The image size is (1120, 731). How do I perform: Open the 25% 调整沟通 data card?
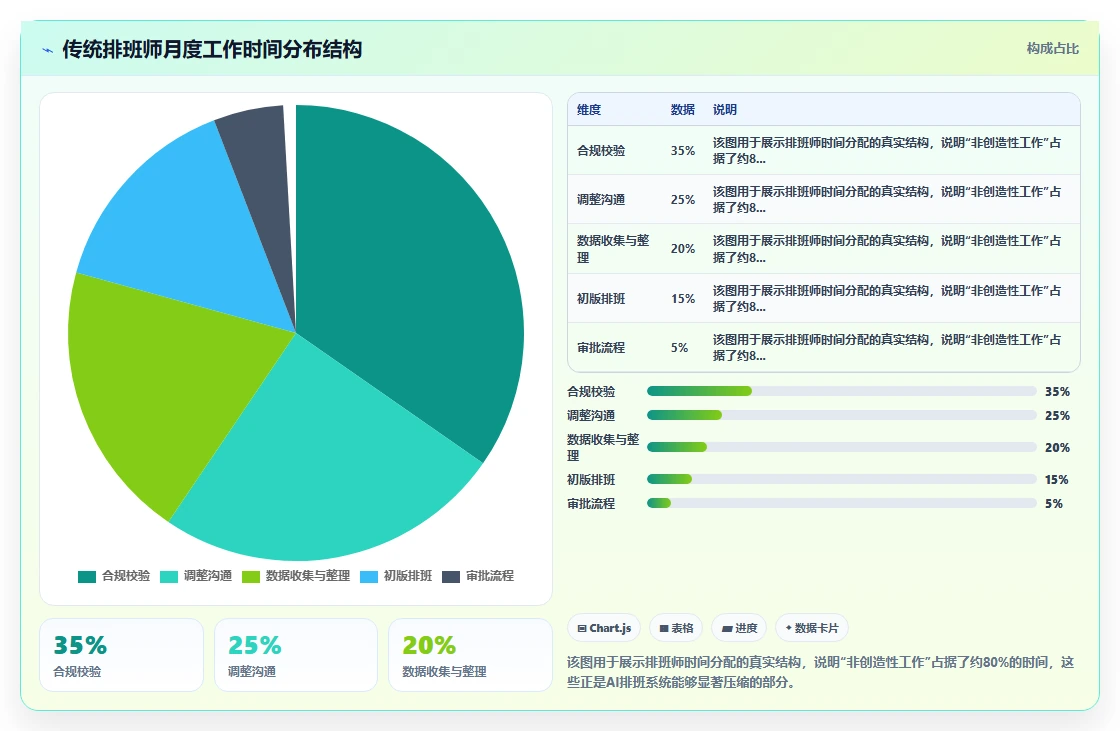tap(296, 655)
